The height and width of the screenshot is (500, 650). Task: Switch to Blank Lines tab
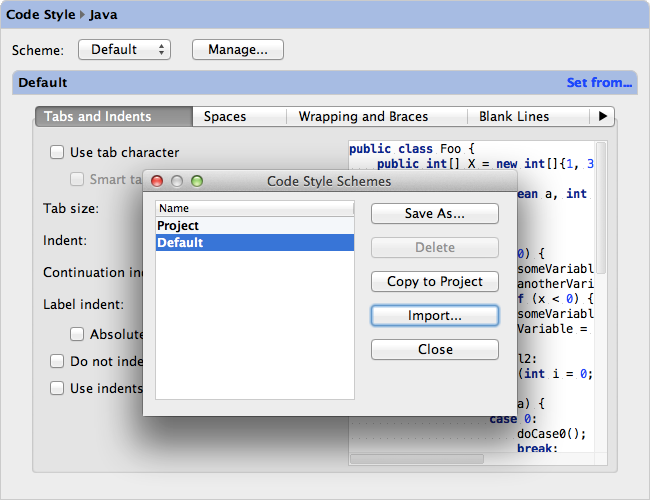[514, 116]
